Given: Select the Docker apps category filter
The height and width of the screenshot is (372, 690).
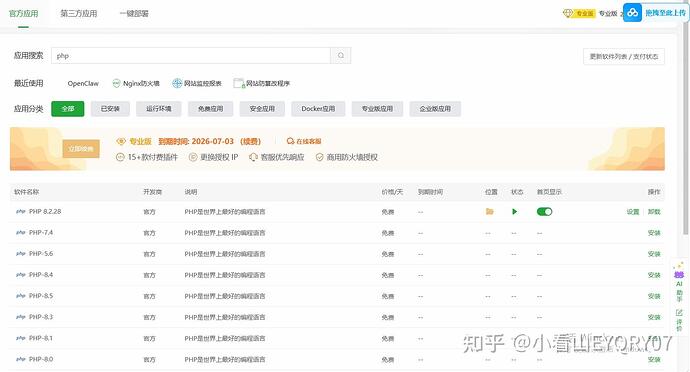Looking at the screenshot, I should point(318,109).
